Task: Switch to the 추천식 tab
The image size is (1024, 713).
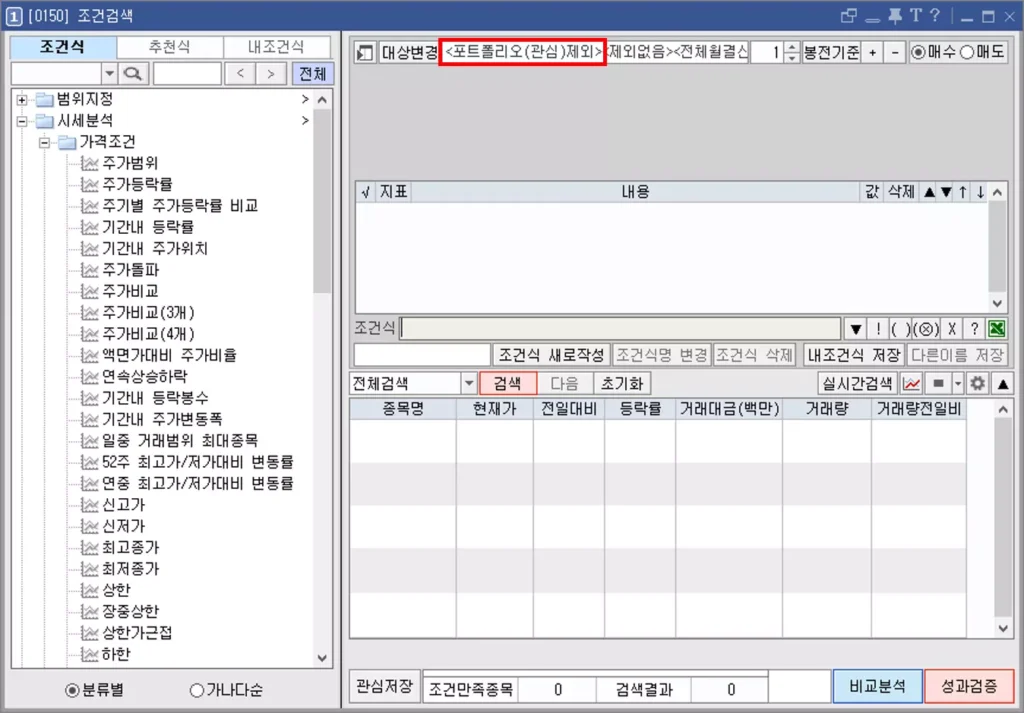Action: tap(169, 47)
